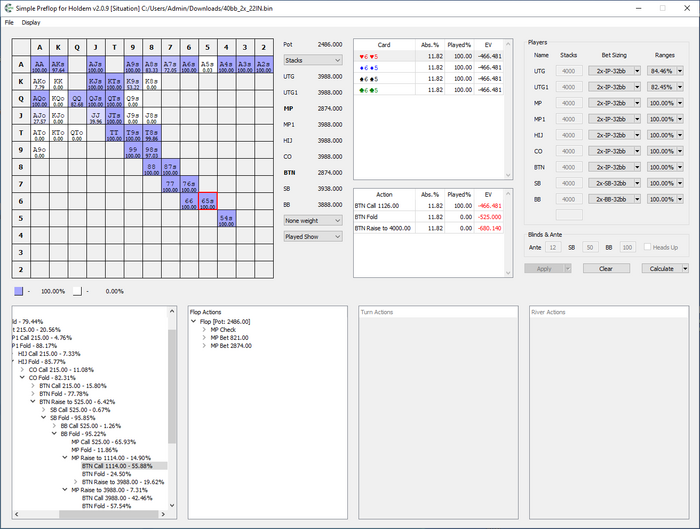Click the Ante input field

(x=553, y=247)
